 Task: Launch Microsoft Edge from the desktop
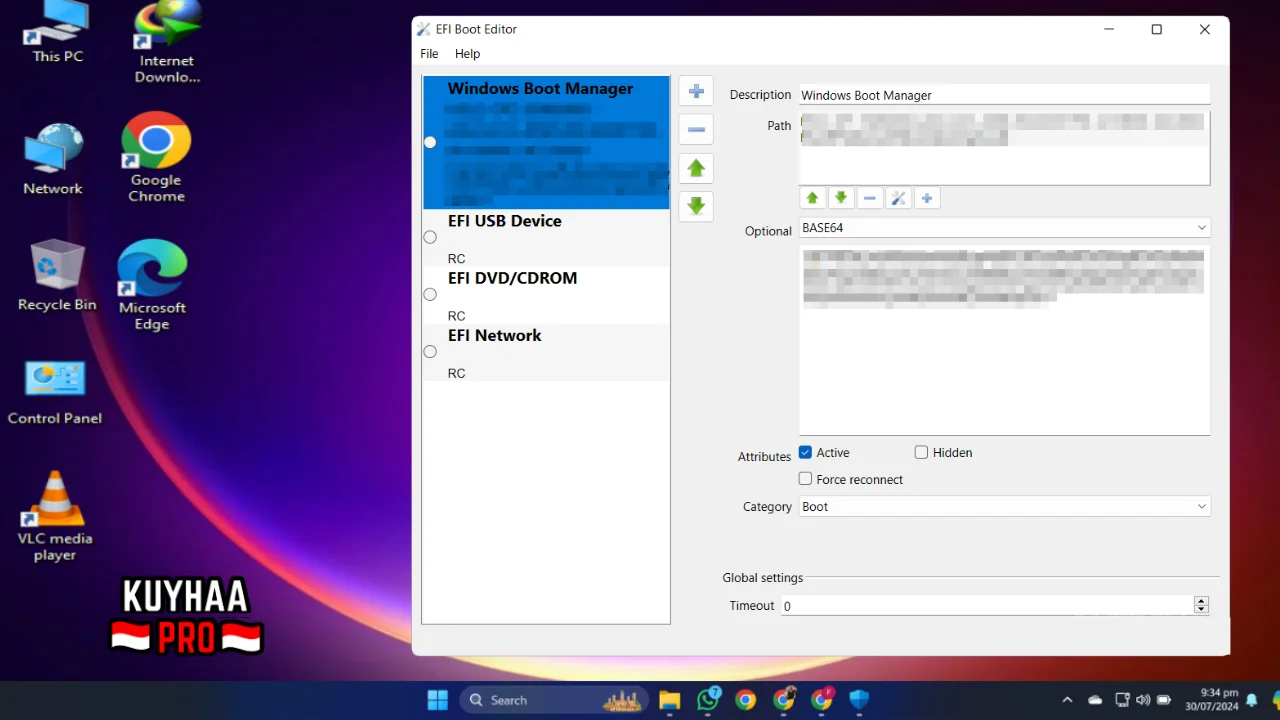click(x=152, y=286)
